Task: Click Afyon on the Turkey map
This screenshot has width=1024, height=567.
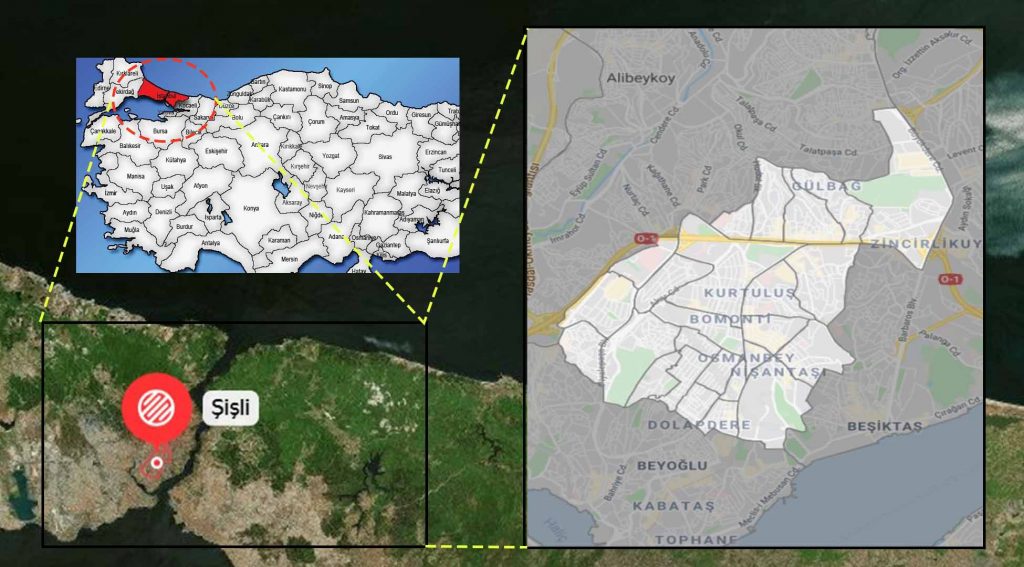Action: [x=200, y=186]
